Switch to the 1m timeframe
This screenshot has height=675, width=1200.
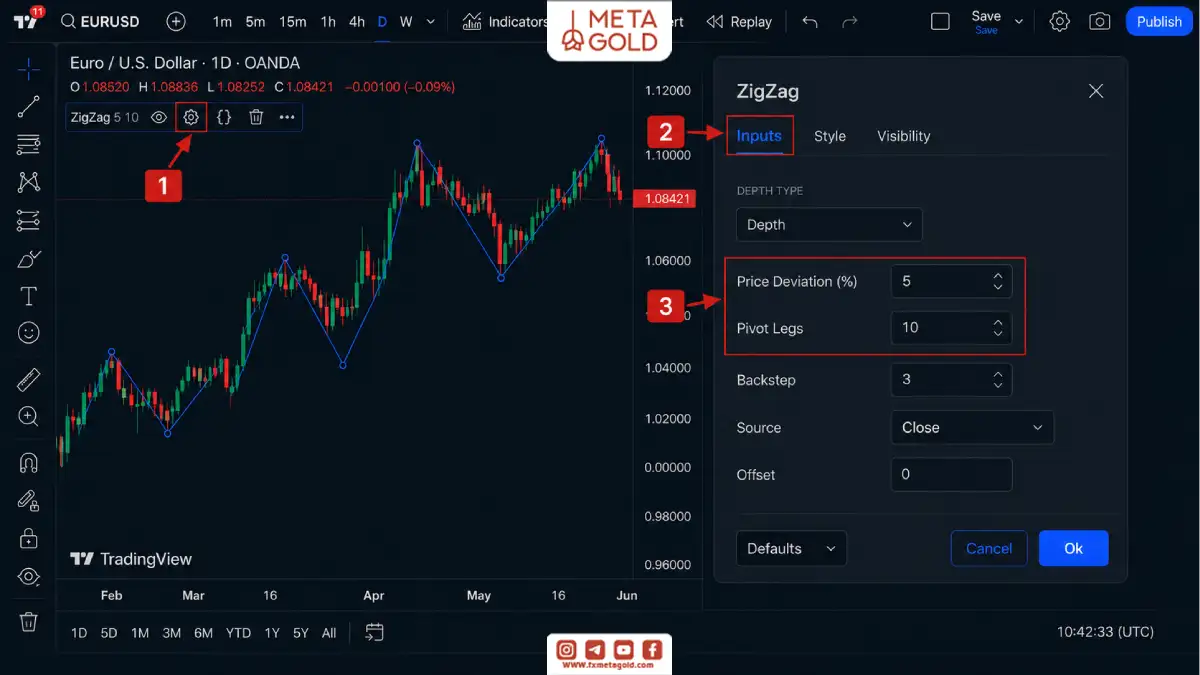(x=222, y=21)
